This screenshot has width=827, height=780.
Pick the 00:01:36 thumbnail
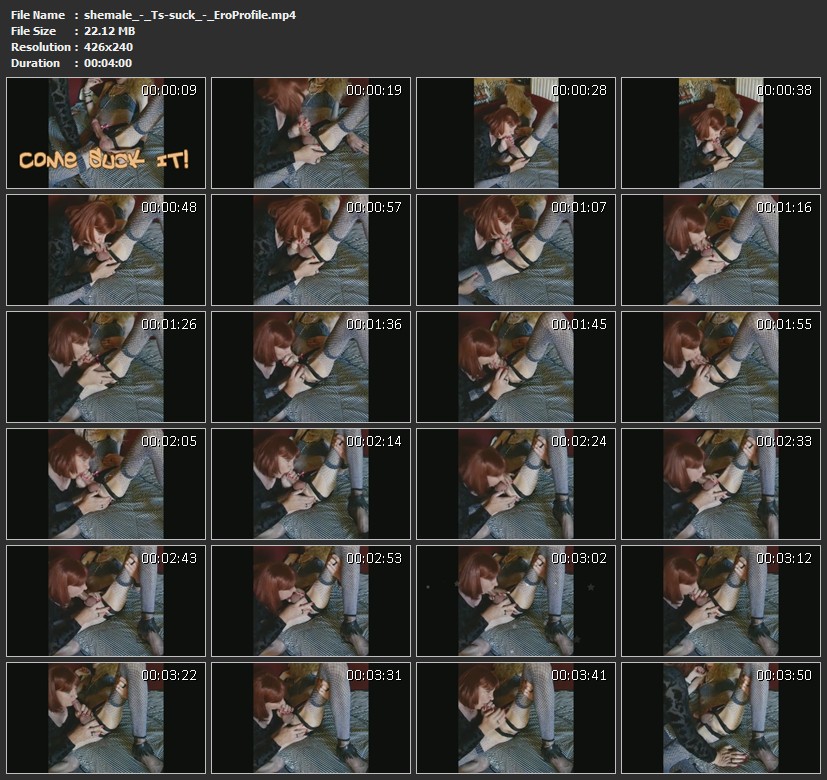[311, 367]
